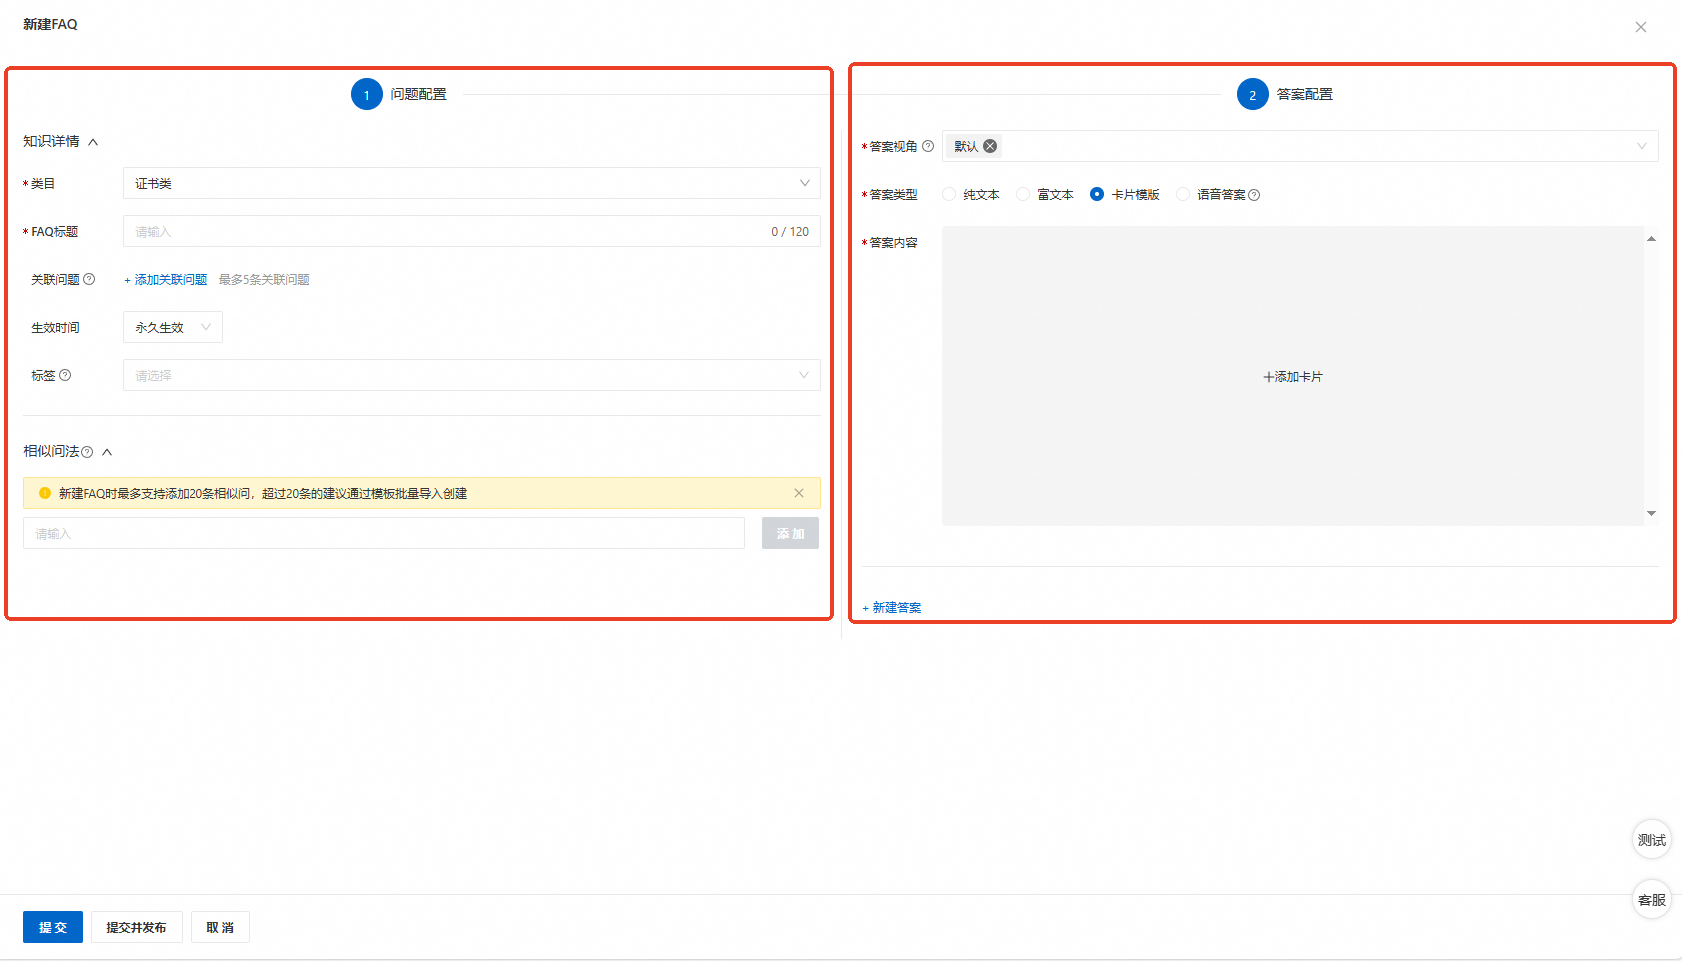
Task: Click the 提交并发布 button
Action: (137, 927)
